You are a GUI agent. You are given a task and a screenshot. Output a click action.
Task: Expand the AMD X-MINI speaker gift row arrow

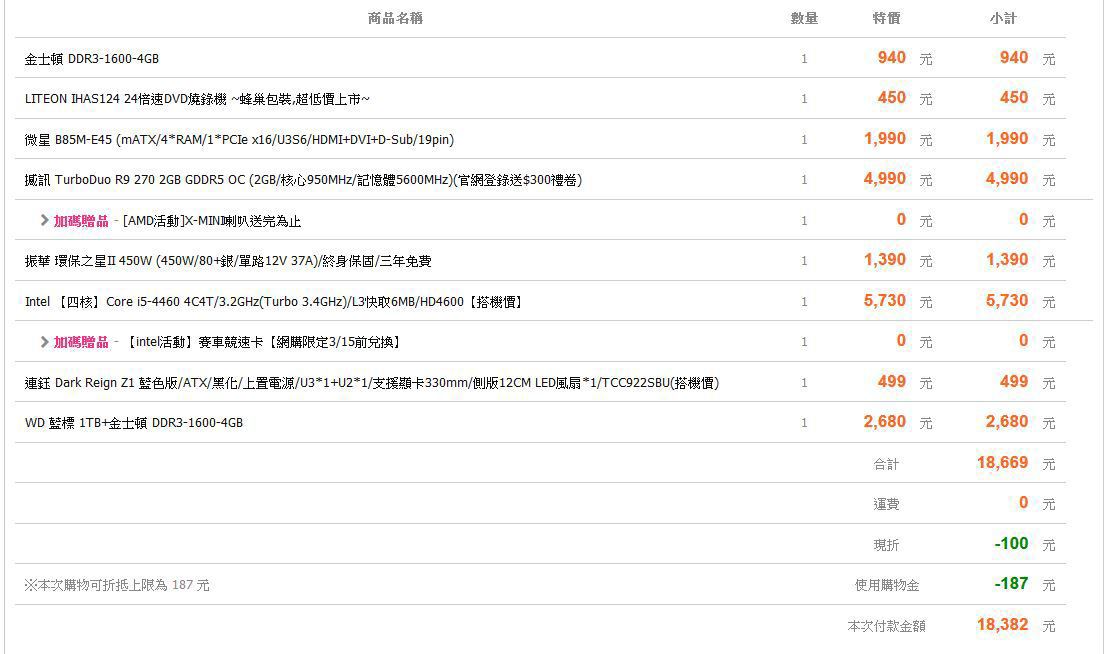point(44,221)
